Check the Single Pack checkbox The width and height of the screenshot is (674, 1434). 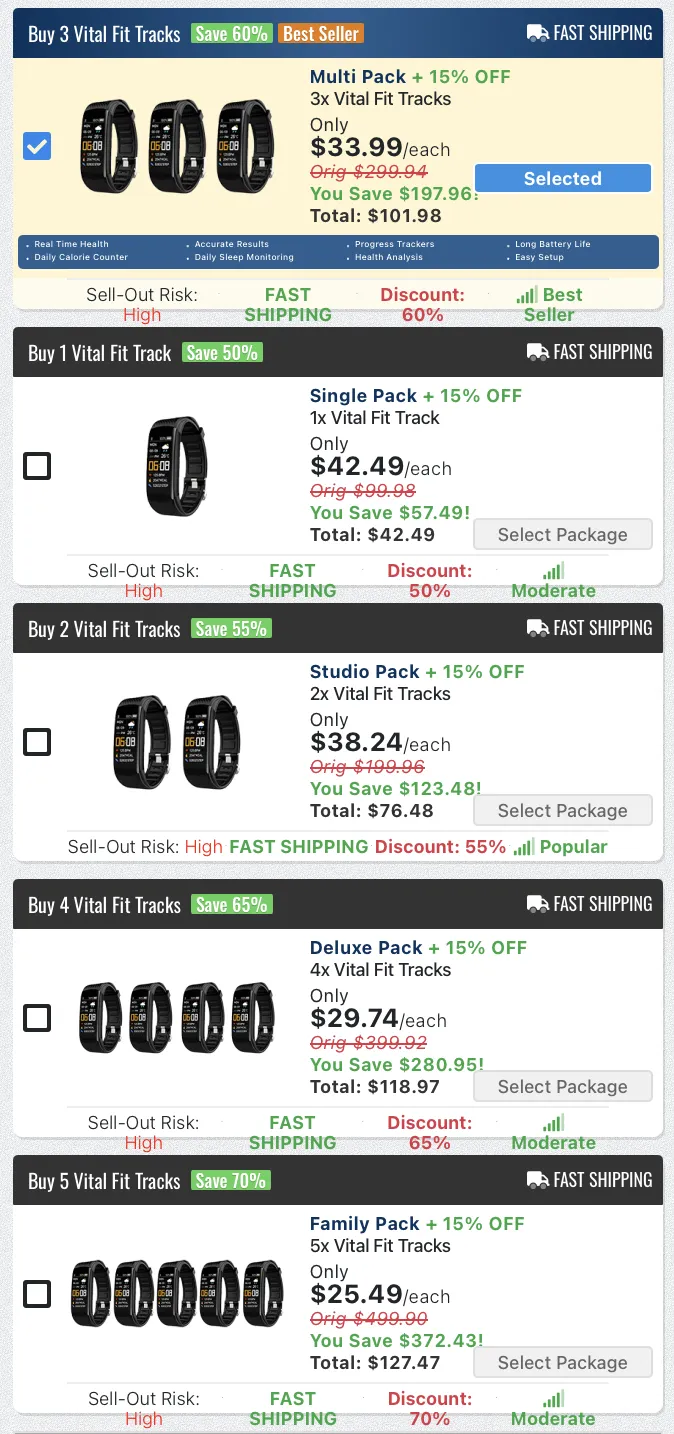pyautogui.click(x=37, y=466)
